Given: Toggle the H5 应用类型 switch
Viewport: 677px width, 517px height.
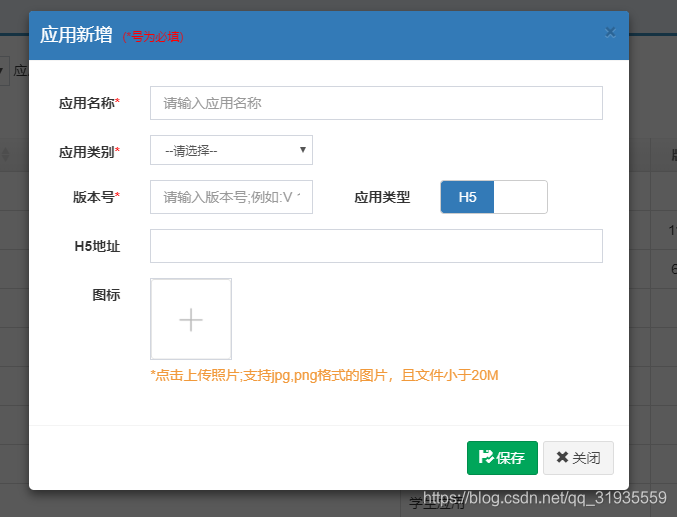Looking at the screenshot, I should click(494, 197).
